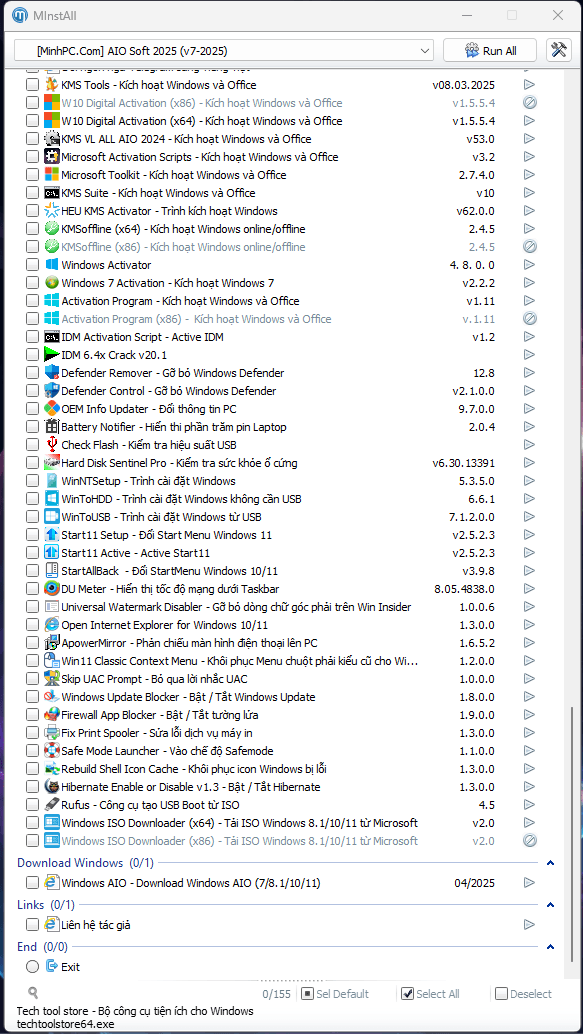
Task: Select Win11 Classic Context Menu row text
Action: point(239,661)
